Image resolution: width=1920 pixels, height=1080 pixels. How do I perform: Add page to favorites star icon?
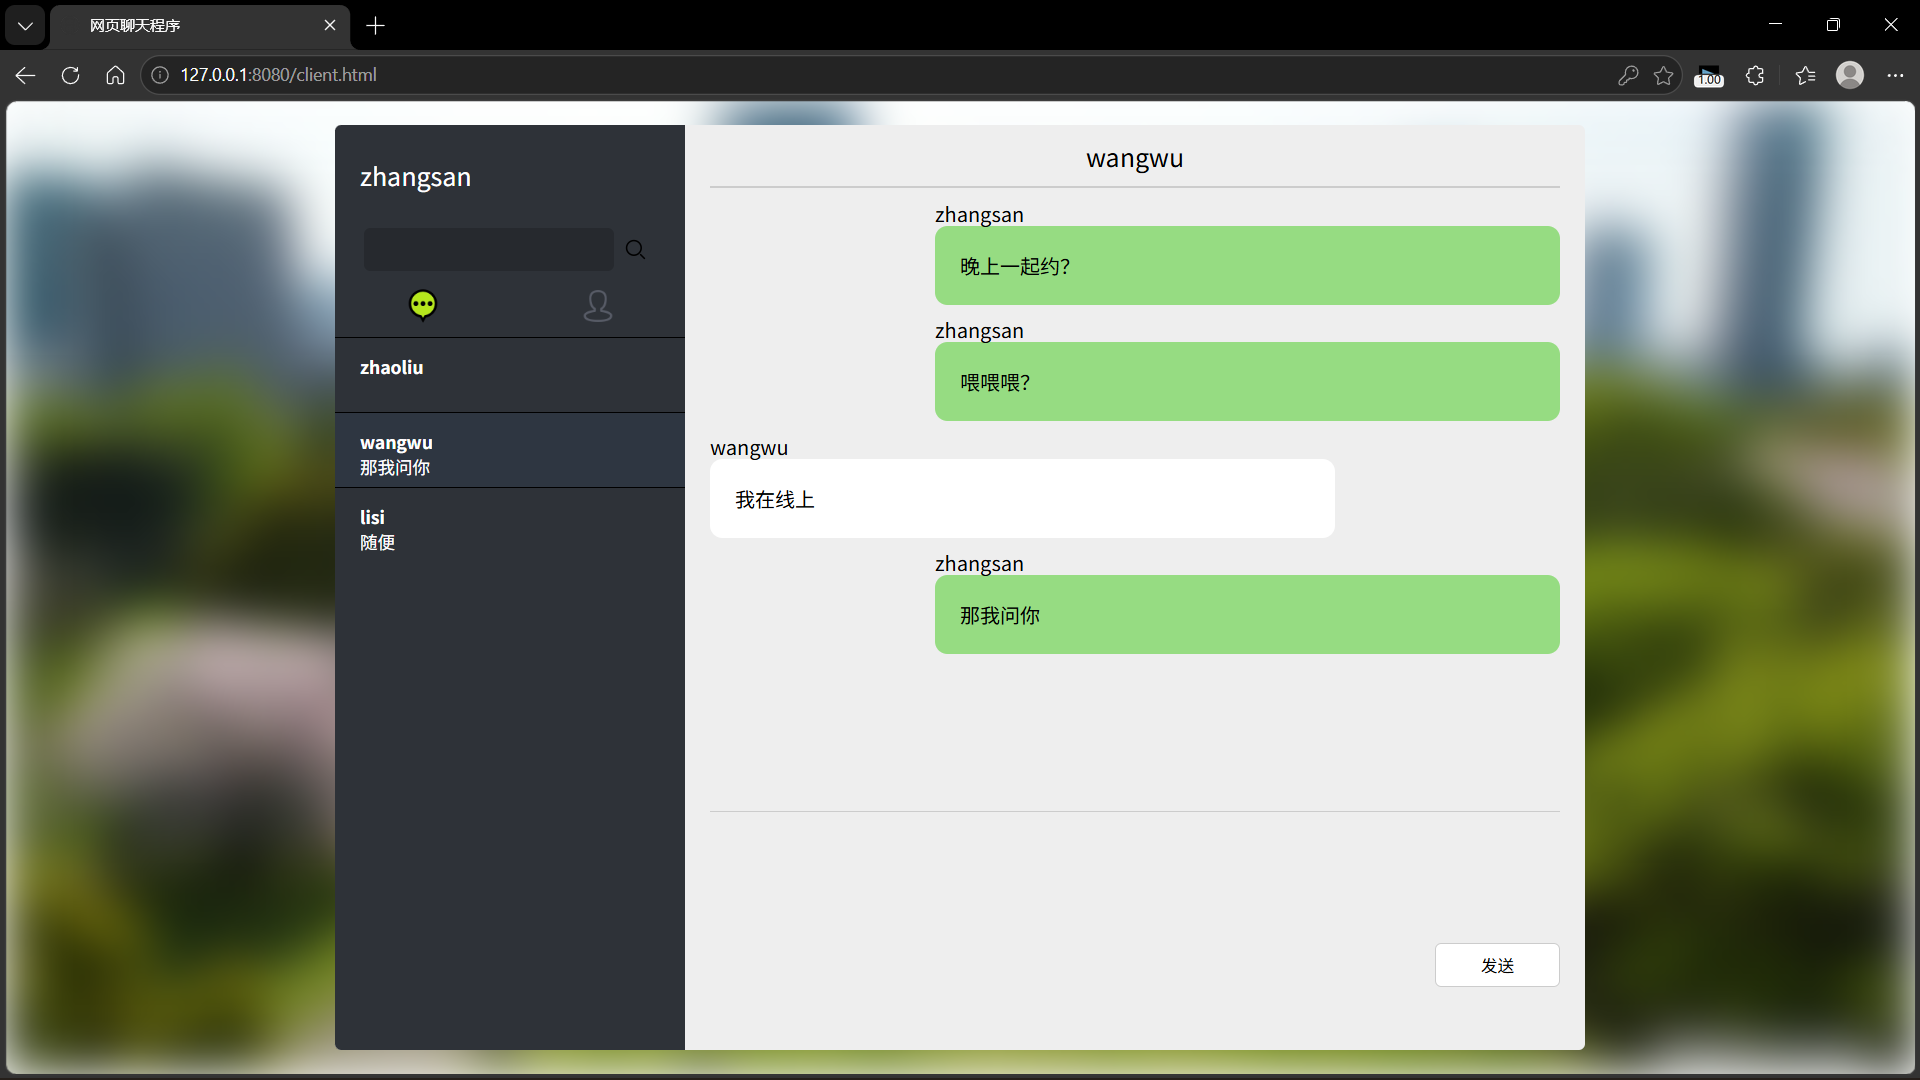[1663, 75]
